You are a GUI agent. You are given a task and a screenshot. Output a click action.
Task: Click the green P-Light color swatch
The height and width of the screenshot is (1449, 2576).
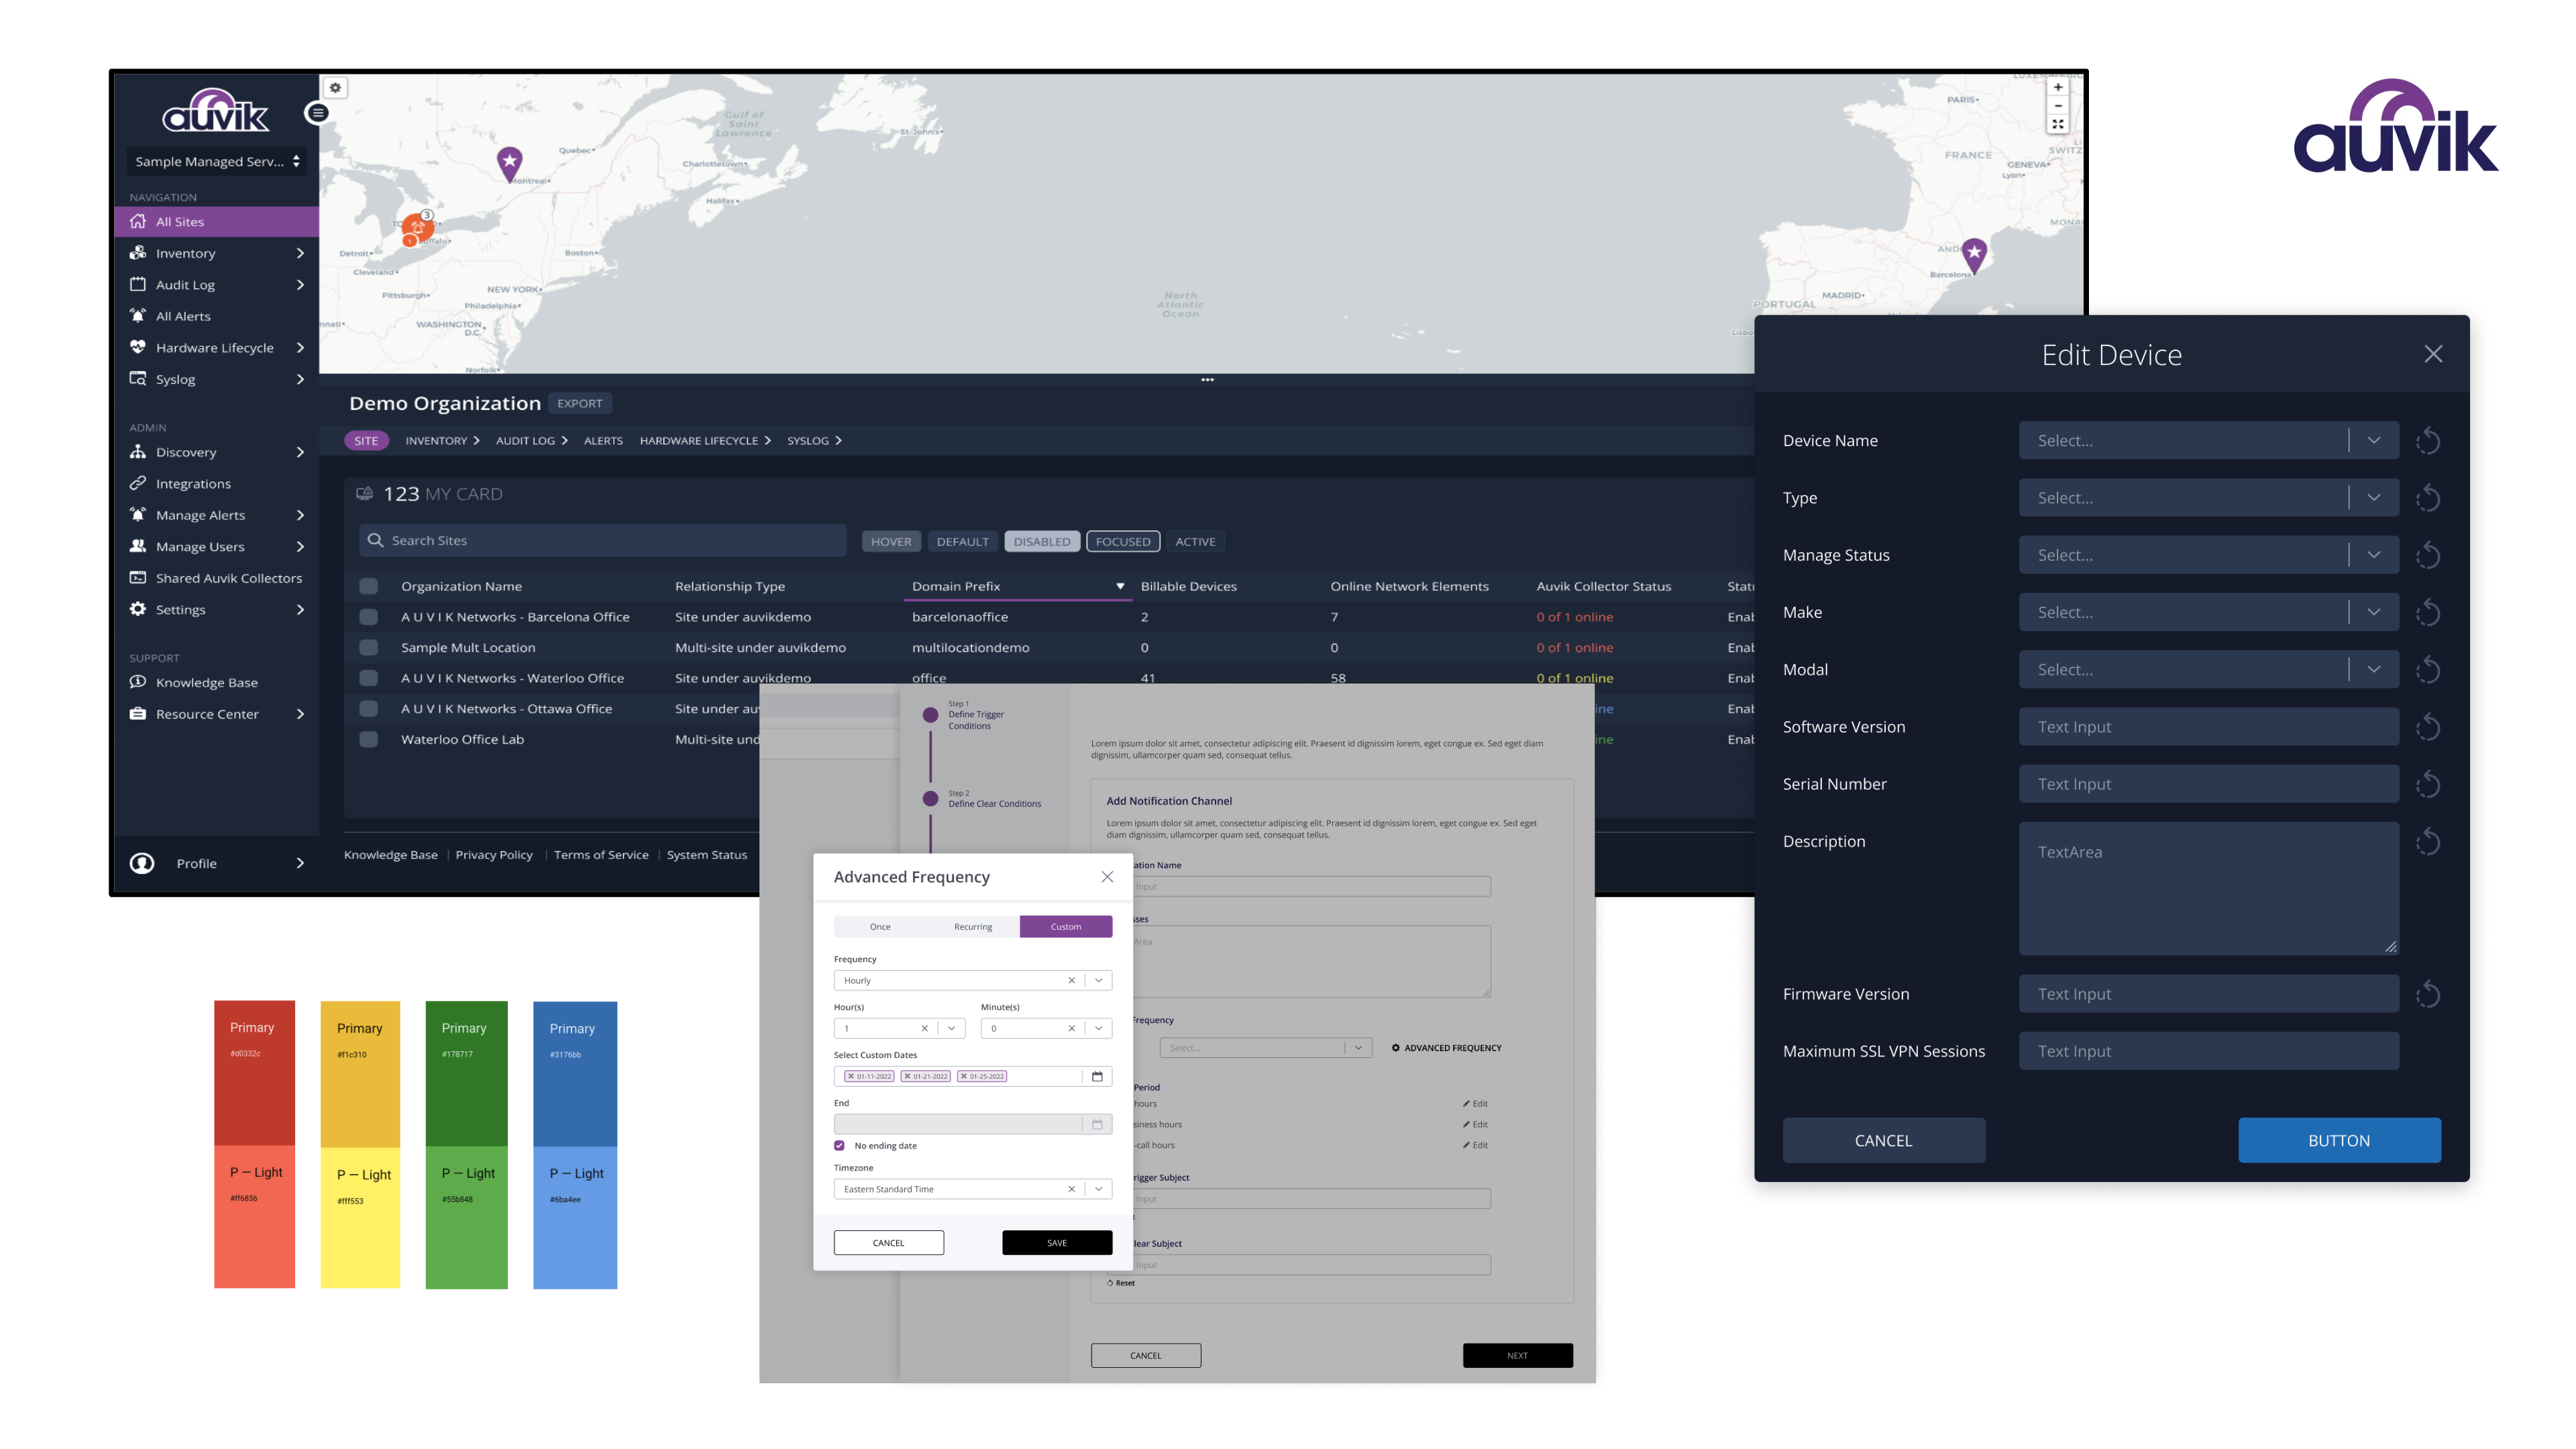coord(466,1217)
